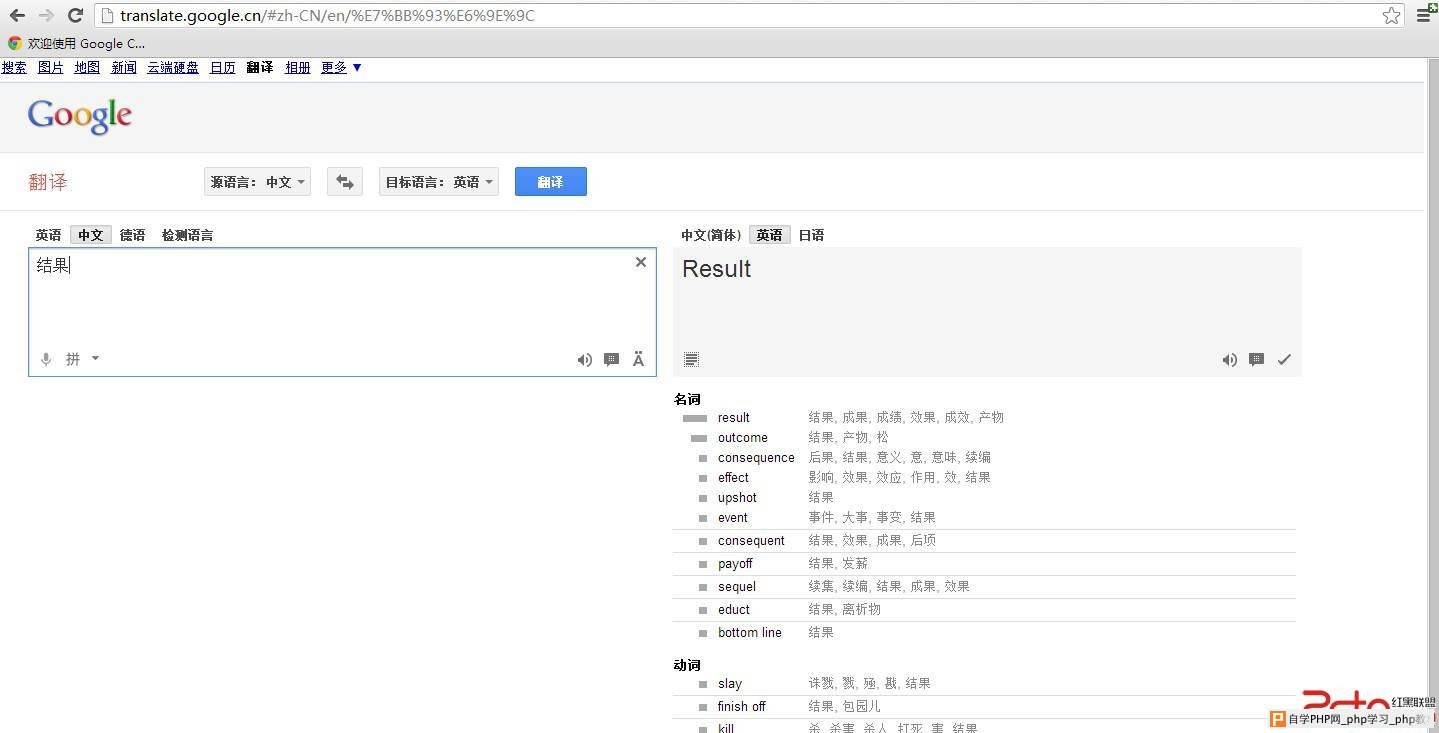Rate translation with checkmark icon
The width and height of the screenshot is (1439, 733).
pos(1284,360)
